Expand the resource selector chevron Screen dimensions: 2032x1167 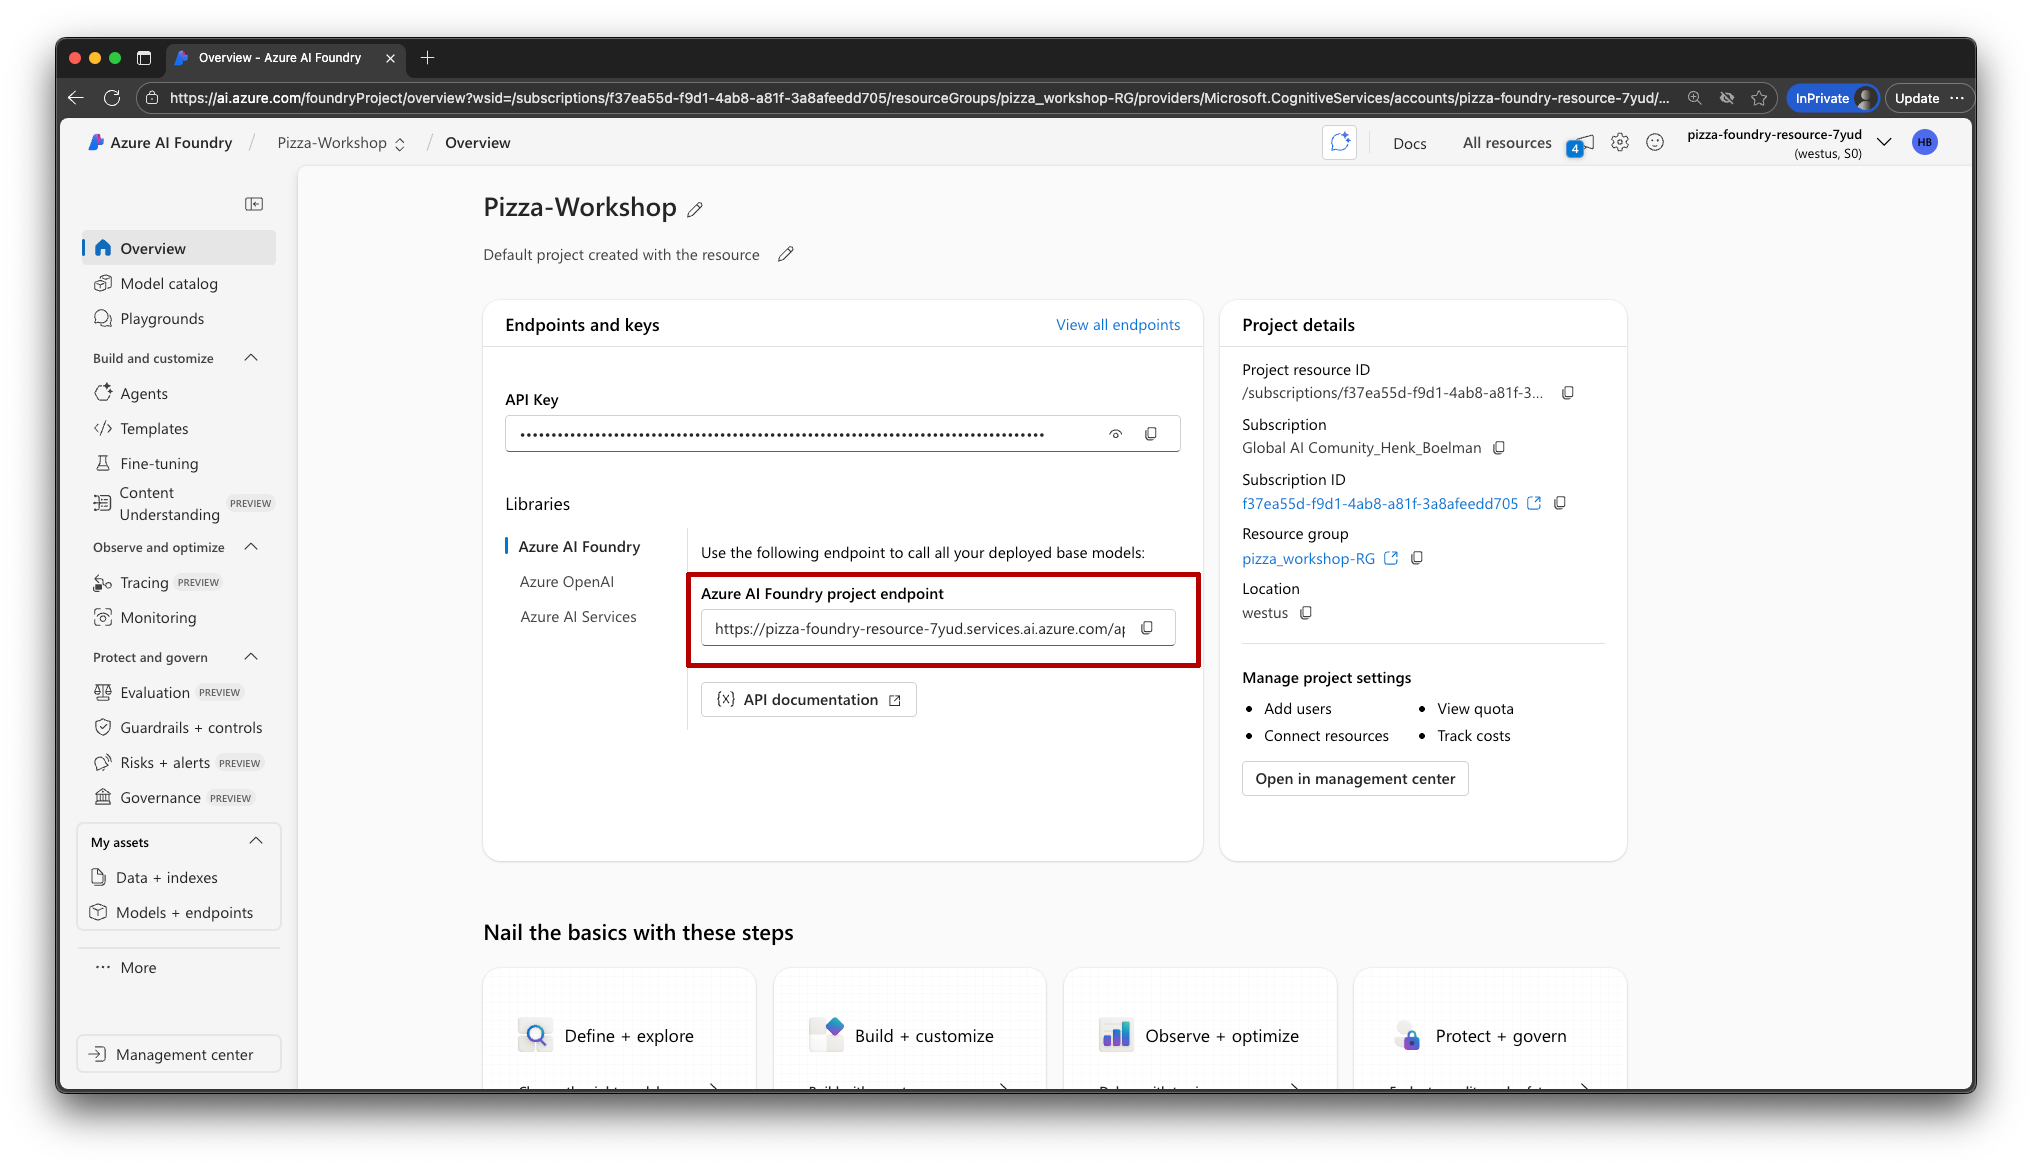pos(1884,142)
